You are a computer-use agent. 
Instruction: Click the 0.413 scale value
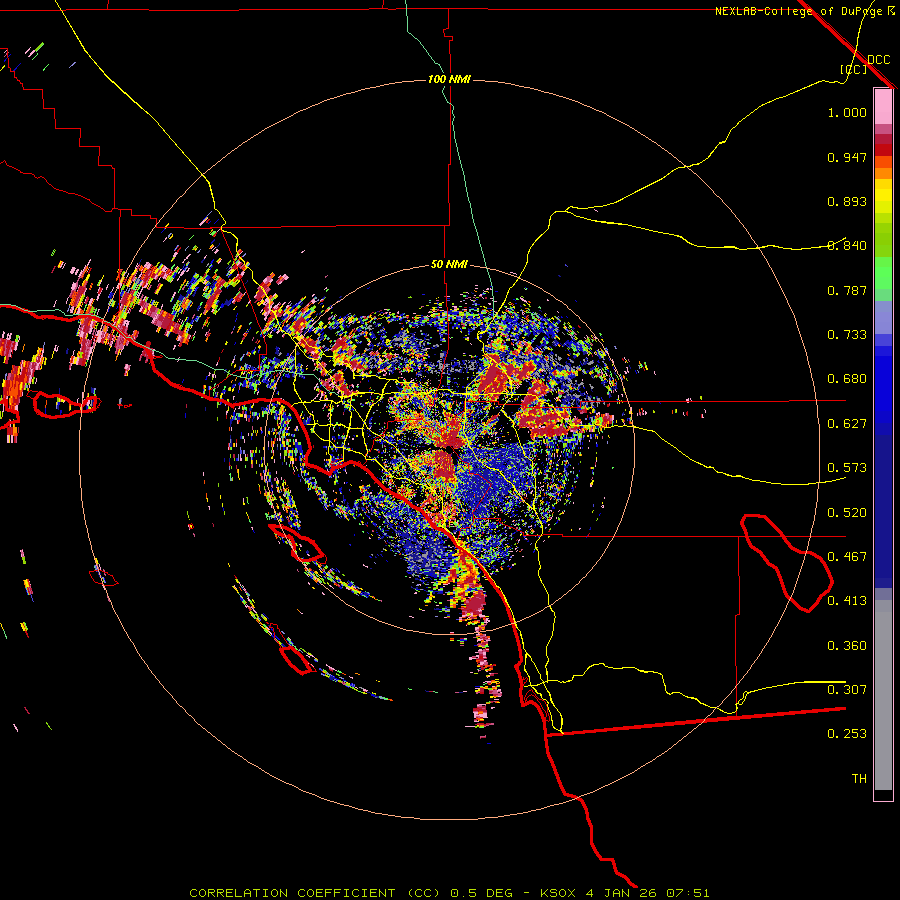[847, 601]
